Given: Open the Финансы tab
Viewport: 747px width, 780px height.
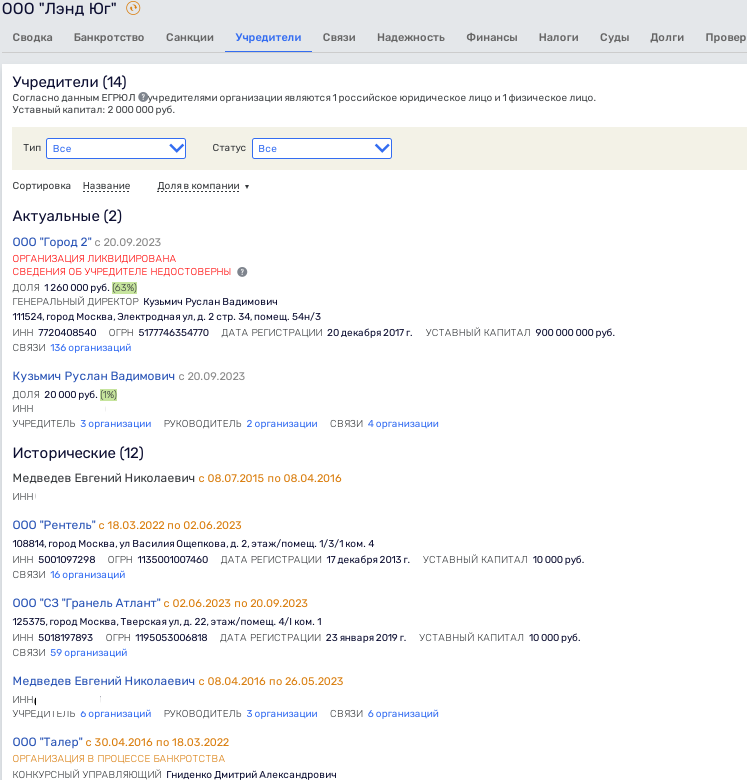Looking at the screenshot, I should (492, 37).
